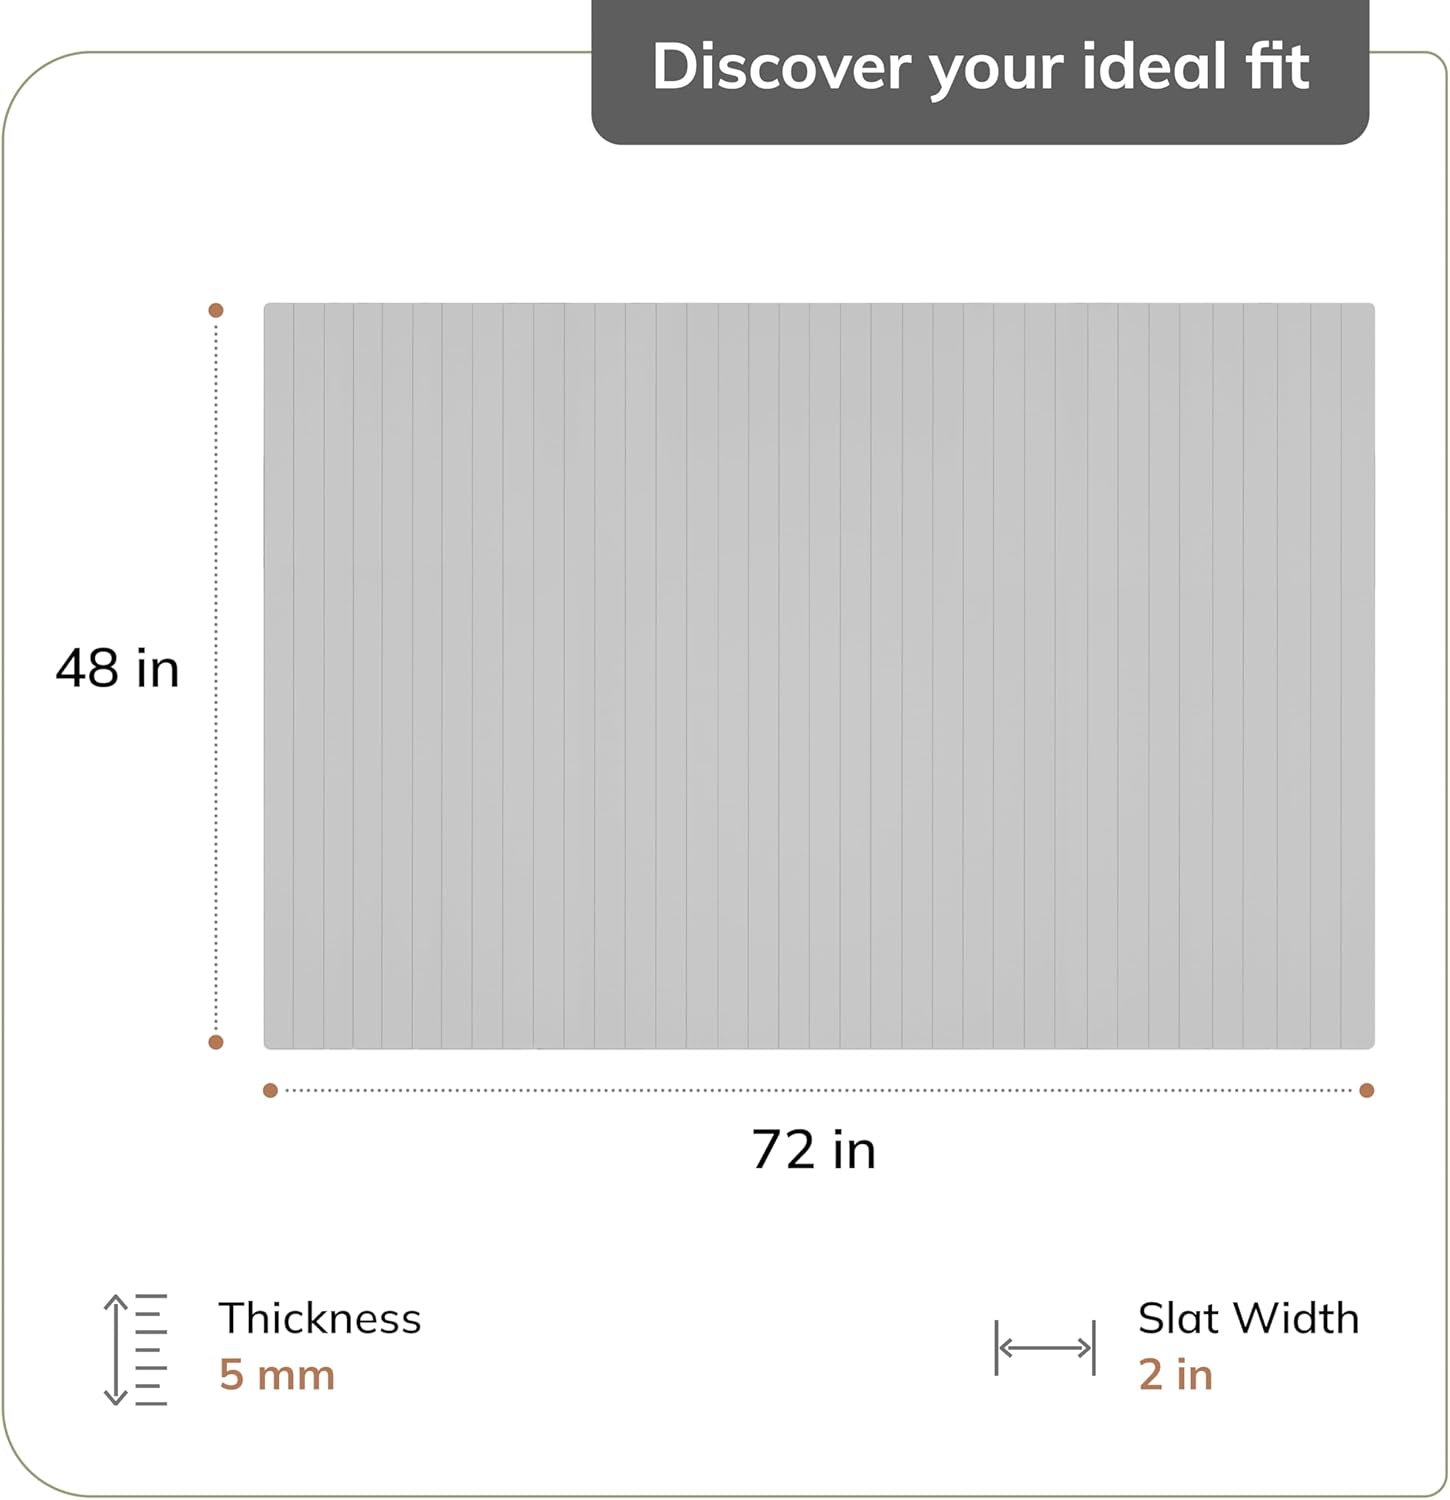
Task: Click the "Thickness" label text
Action: (320, 1318)
